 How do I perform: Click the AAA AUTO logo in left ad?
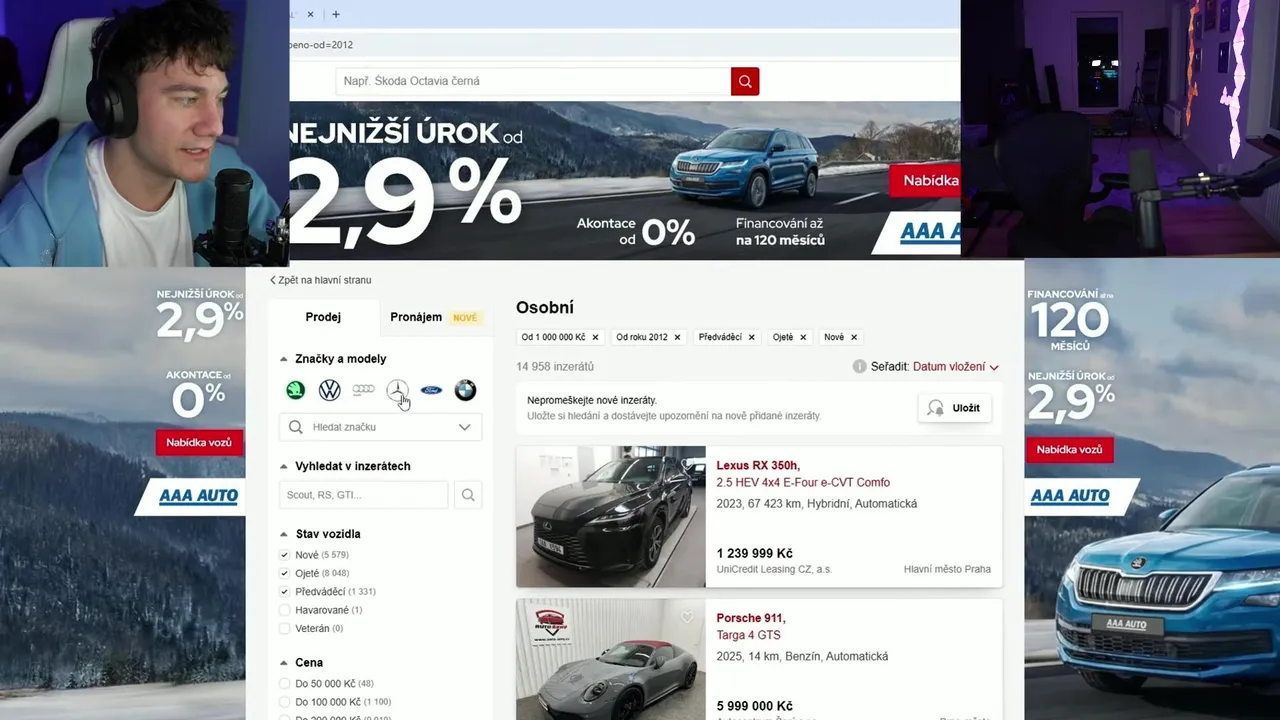[x=199, y=496]
